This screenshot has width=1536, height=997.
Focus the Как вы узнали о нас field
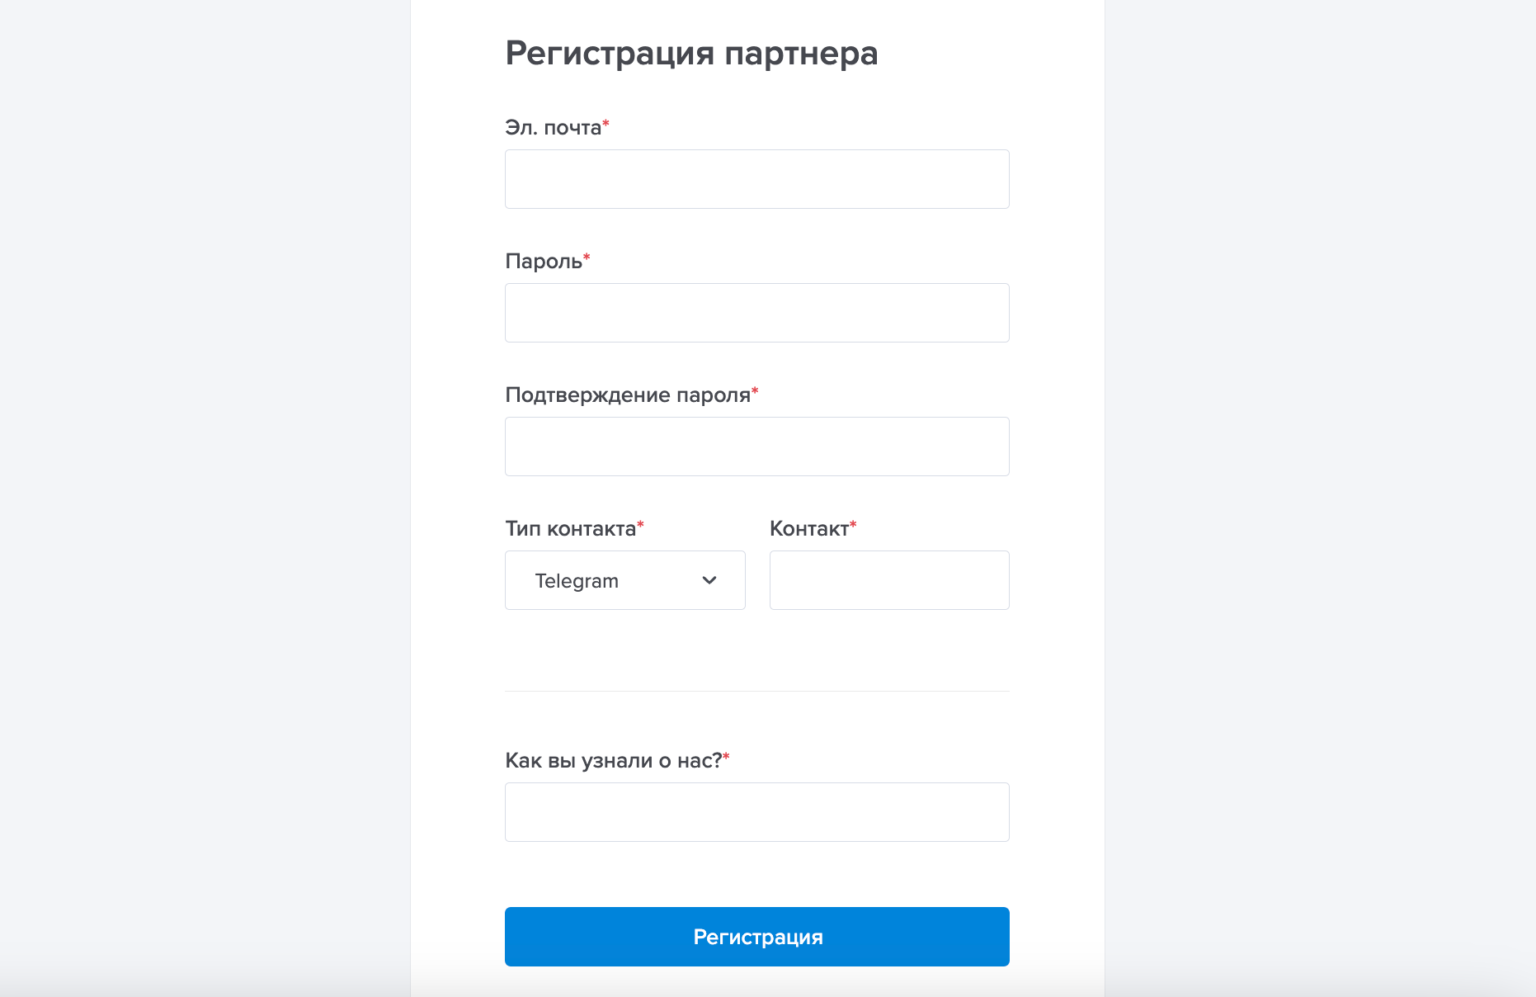coord(756,812)
